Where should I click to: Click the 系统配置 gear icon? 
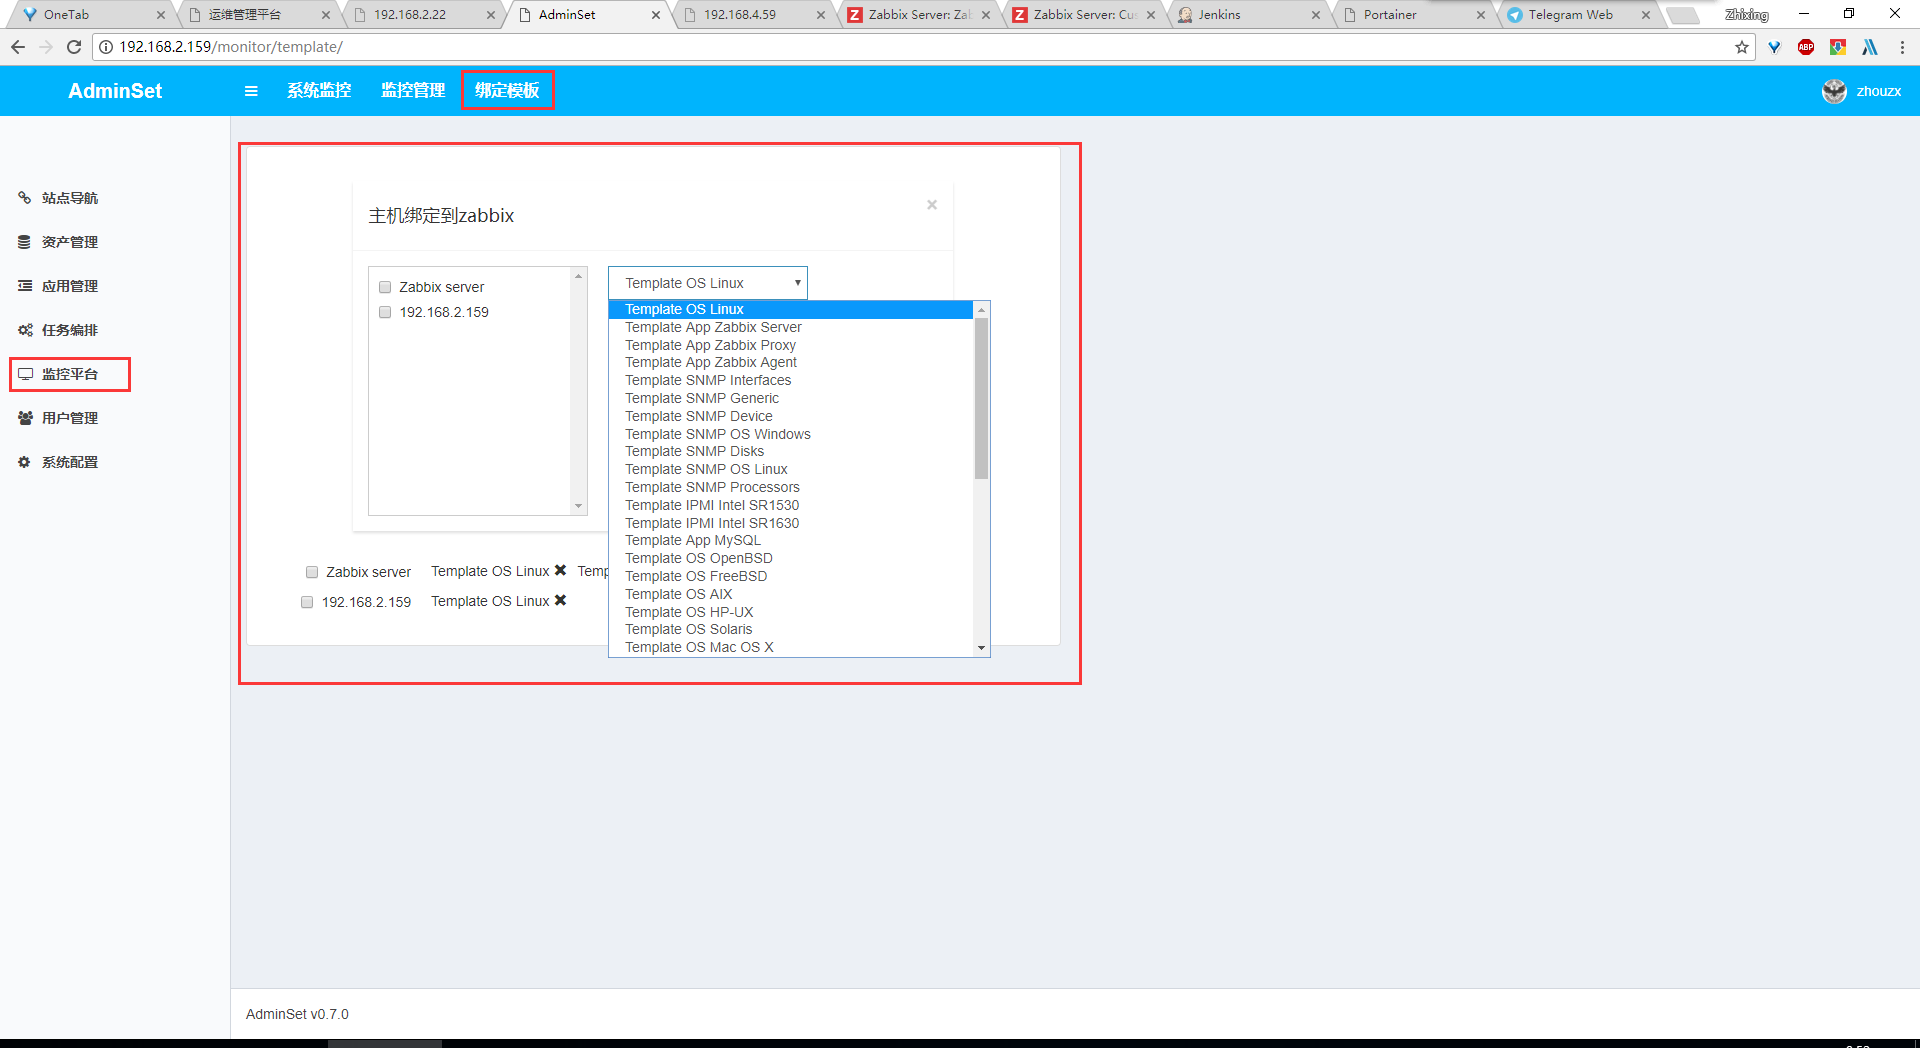(x=25, y=462)
